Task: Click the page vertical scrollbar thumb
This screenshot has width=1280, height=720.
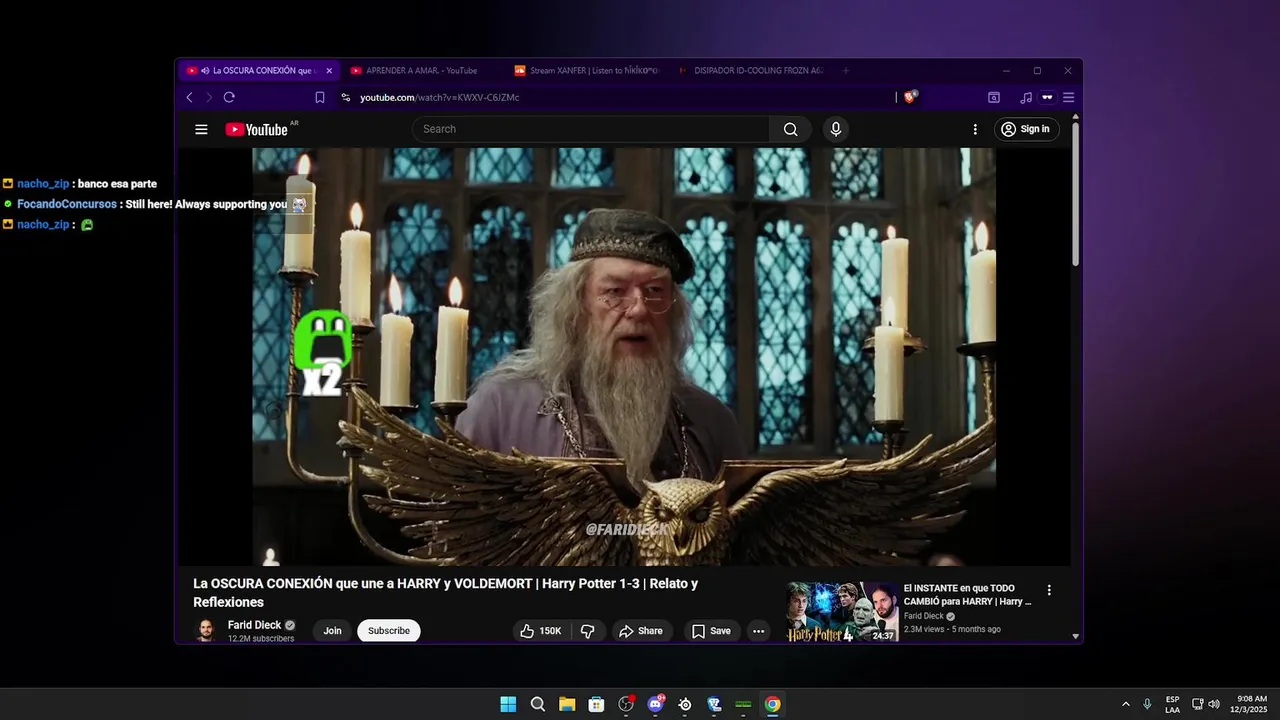Action: click(x=1075, y=195)
